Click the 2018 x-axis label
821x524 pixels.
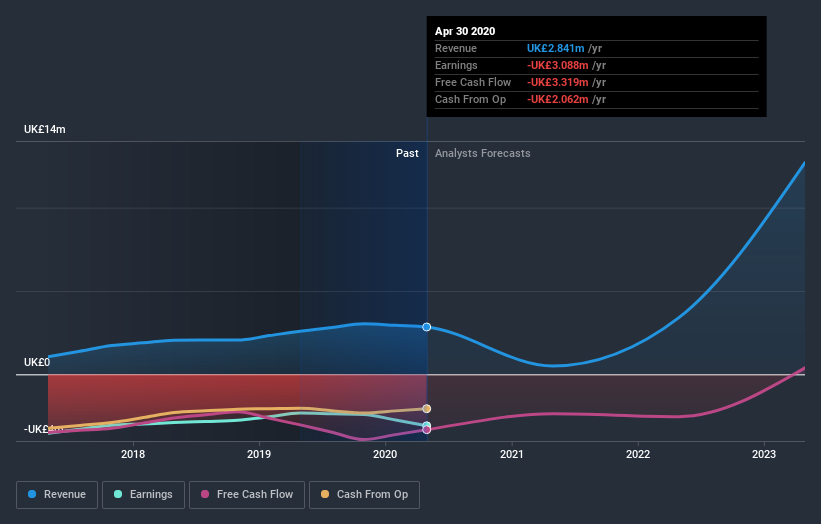coord(133,454)
